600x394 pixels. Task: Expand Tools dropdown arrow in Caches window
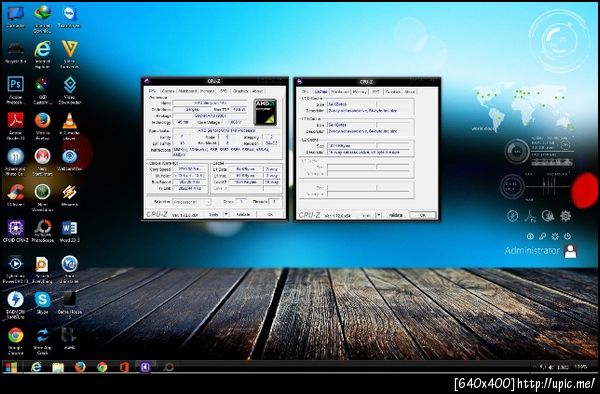click(379, 215)
